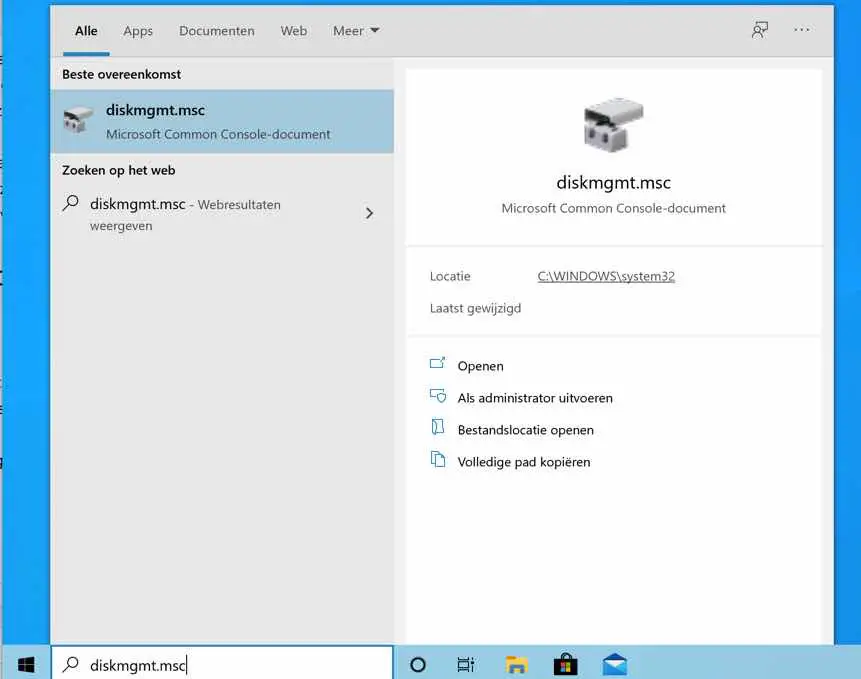
Task: Choose Als administrator uitvoeren
Action: pos(535,398)
